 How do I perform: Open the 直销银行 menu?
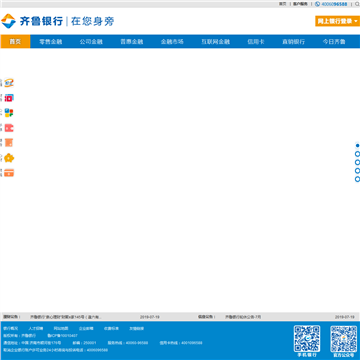tap(293, 42)
